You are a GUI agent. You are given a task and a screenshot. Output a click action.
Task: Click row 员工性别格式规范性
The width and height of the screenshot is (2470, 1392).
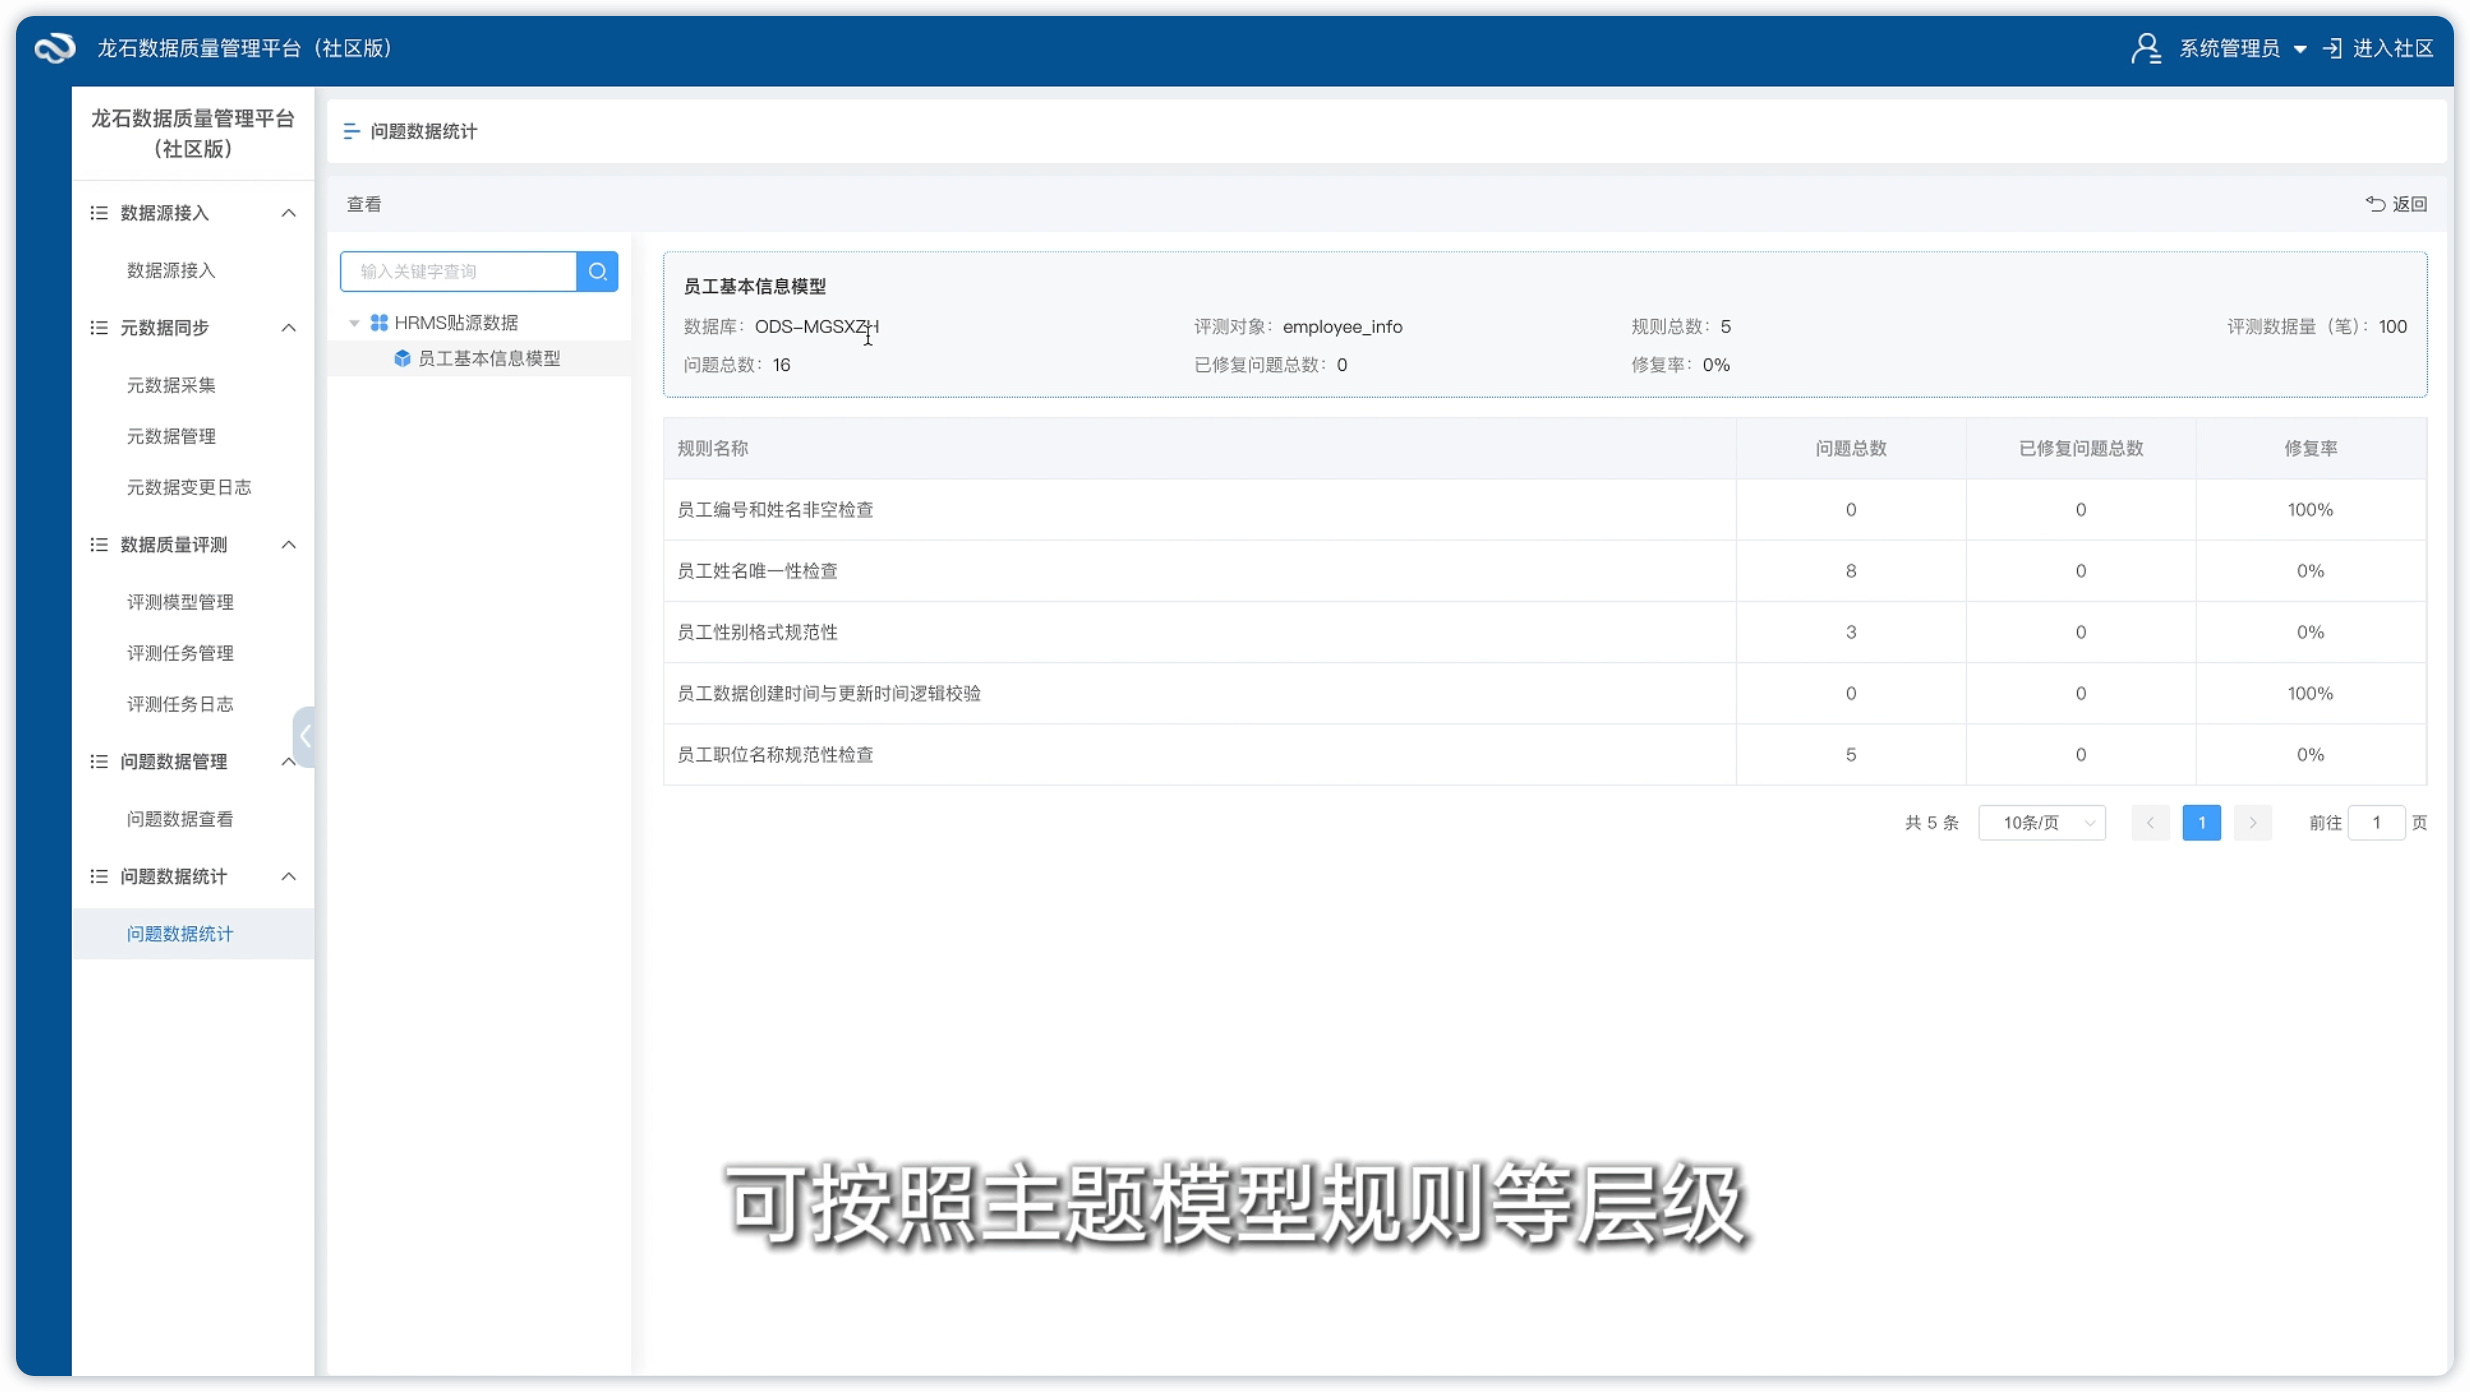pos(1545,631)
